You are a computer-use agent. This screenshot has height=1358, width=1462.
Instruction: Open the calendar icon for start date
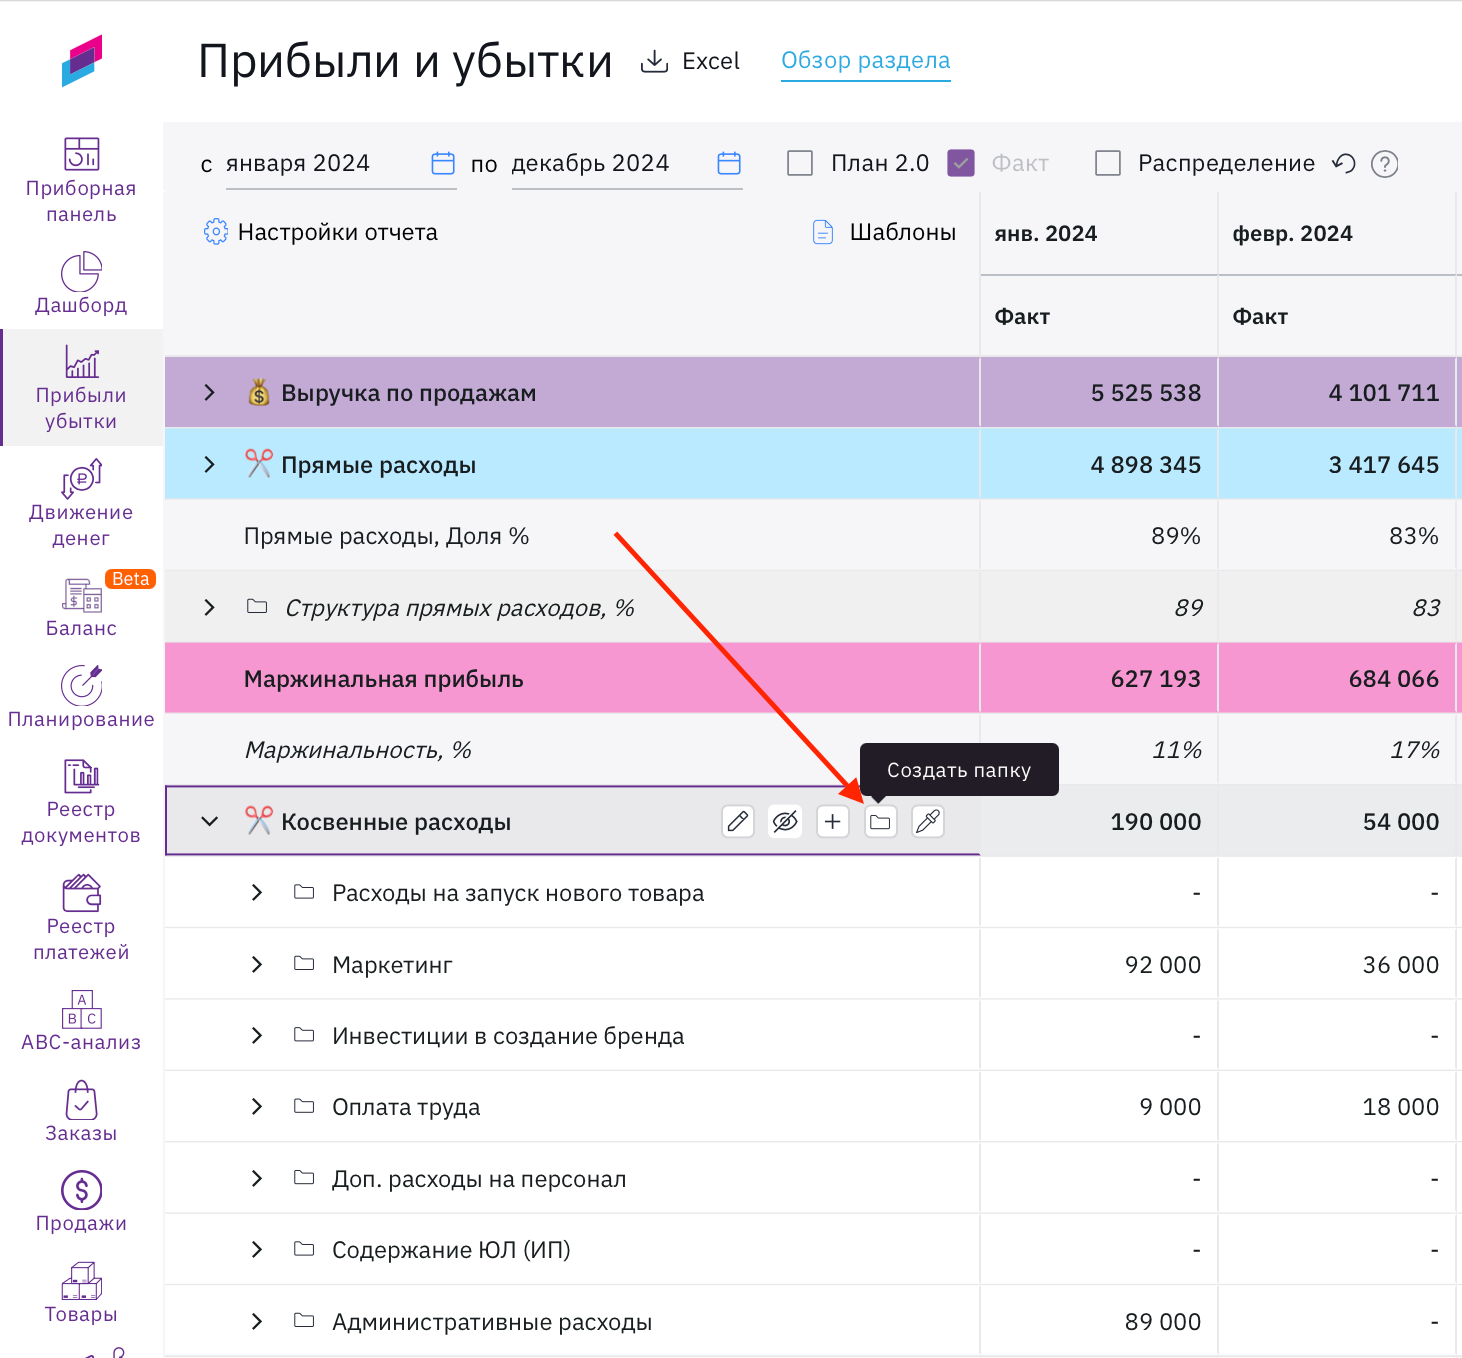point(443,163)
